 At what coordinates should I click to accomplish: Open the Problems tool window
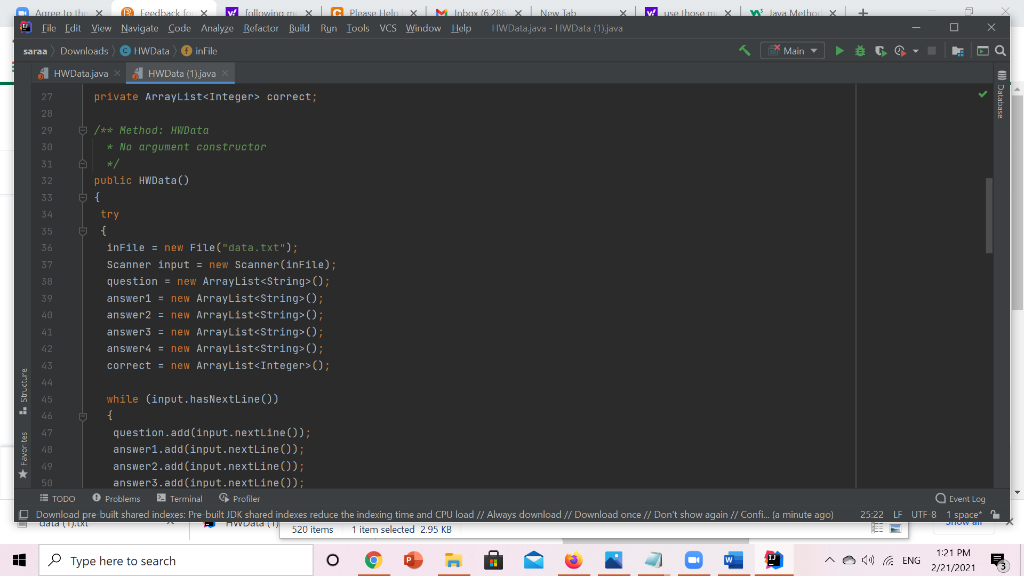coord(116,498)
